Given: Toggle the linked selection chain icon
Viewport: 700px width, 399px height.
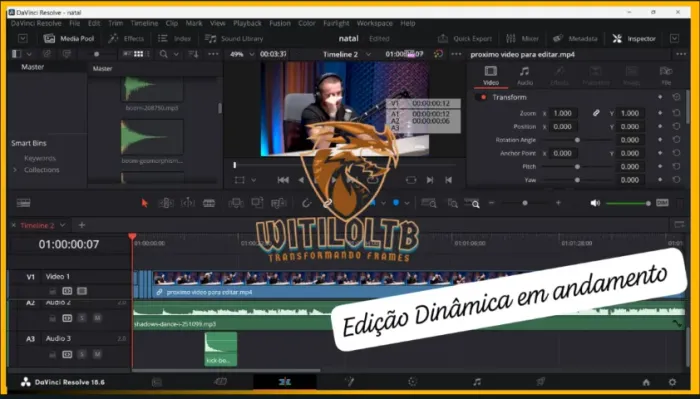Looking at the screenshot, I should click(328, 204).
